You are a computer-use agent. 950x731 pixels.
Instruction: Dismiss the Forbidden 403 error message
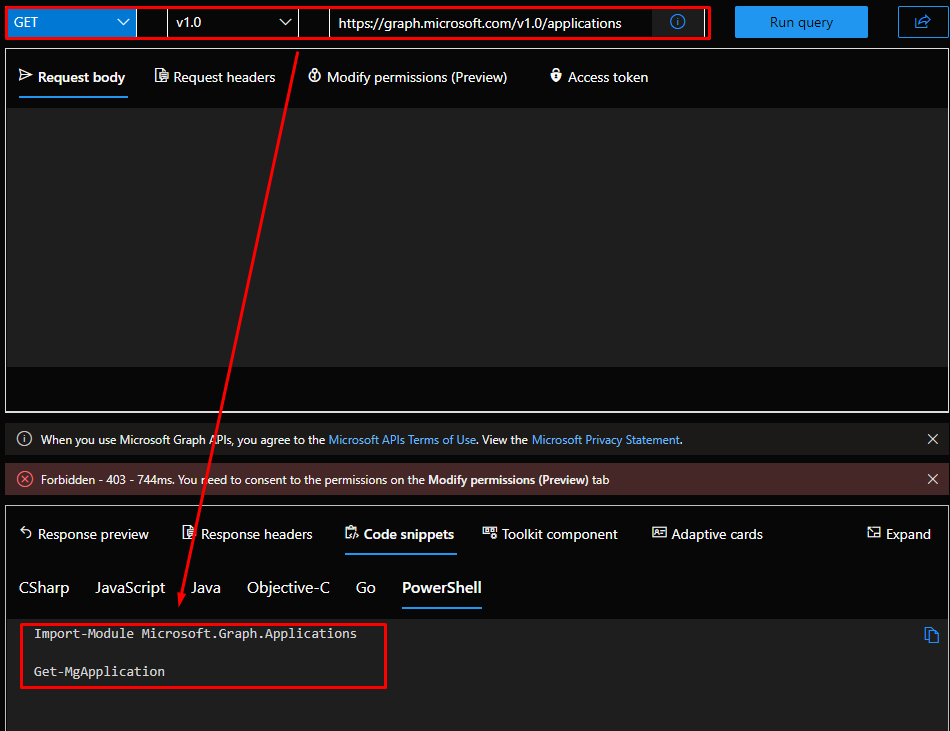932,480
